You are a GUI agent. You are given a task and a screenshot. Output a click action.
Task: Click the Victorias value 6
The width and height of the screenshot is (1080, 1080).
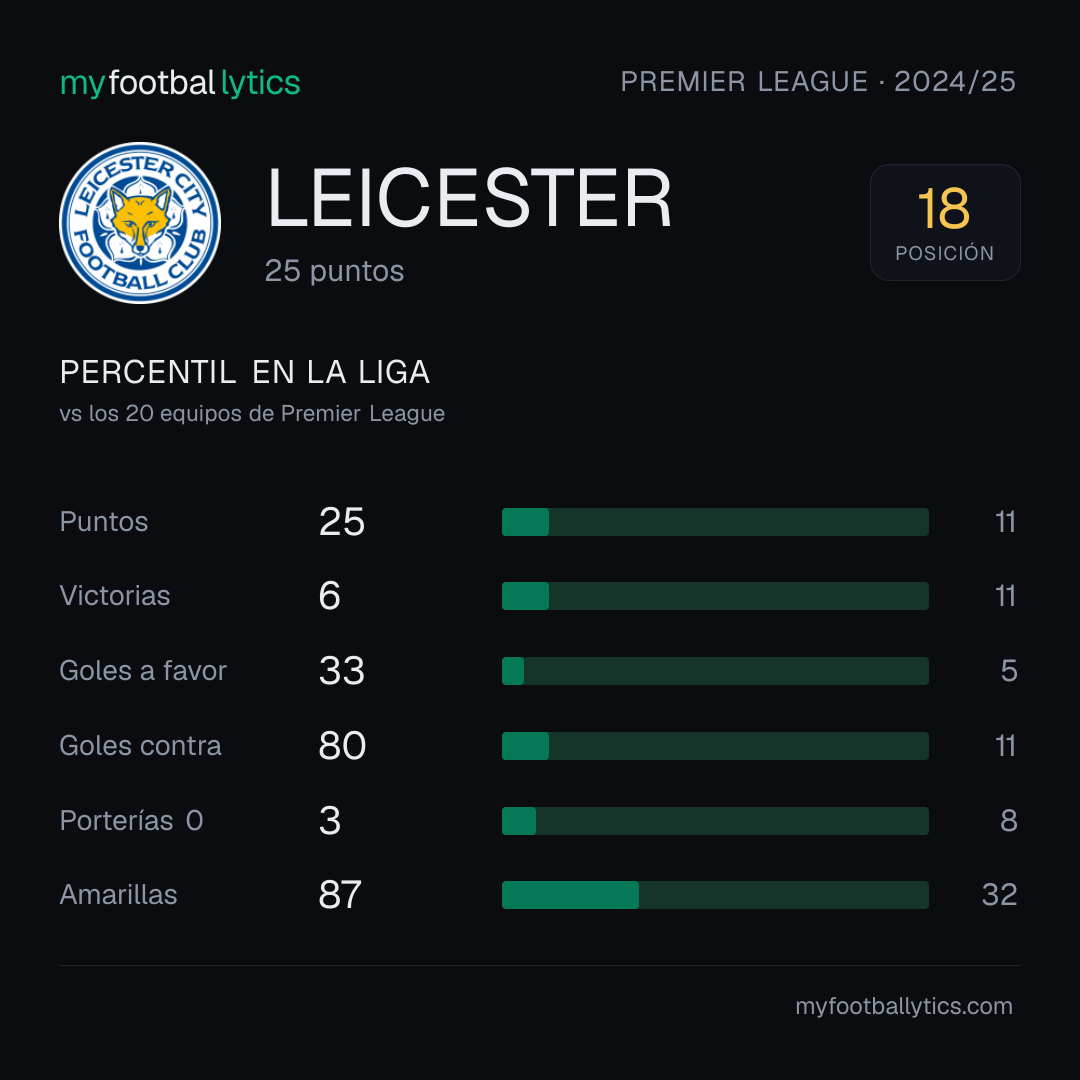point(329,596)
